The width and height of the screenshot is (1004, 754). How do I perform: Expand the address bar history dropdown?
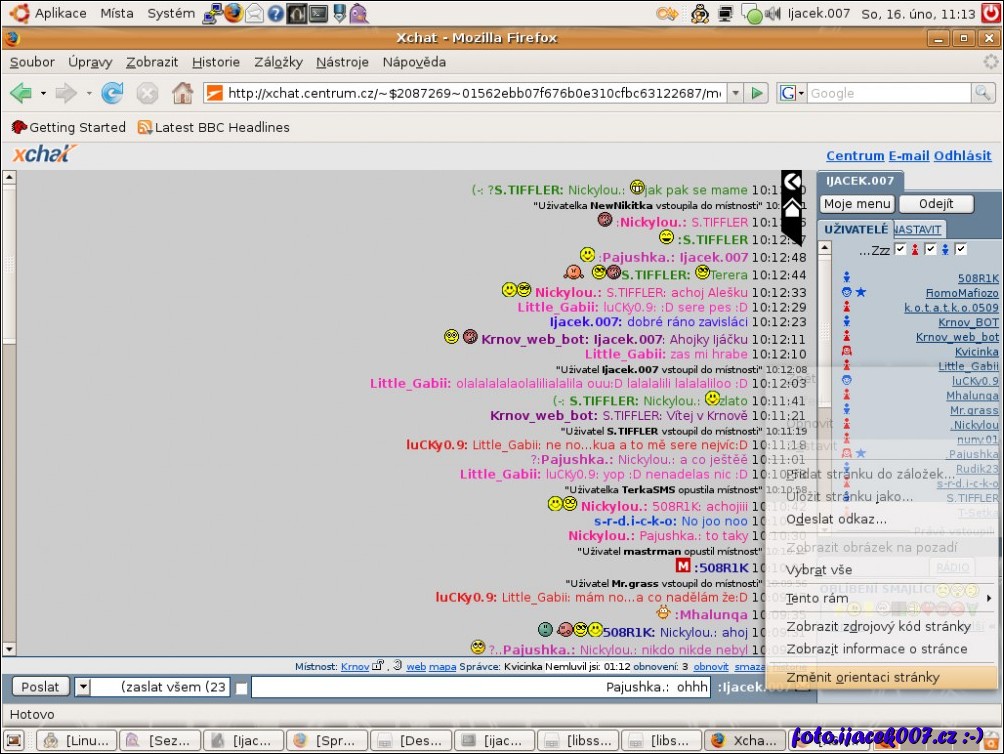click(735, 93)
